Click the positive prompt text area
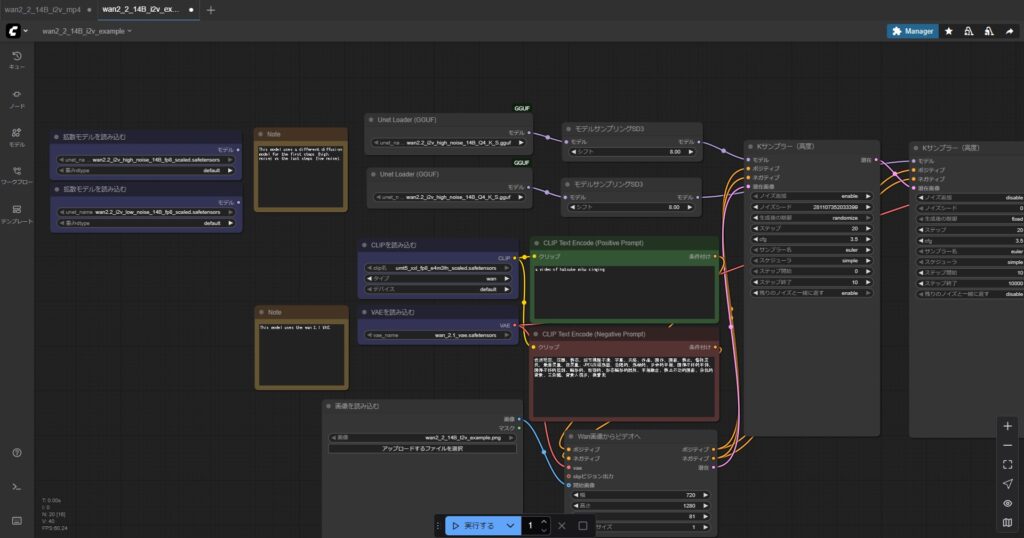 625,291
